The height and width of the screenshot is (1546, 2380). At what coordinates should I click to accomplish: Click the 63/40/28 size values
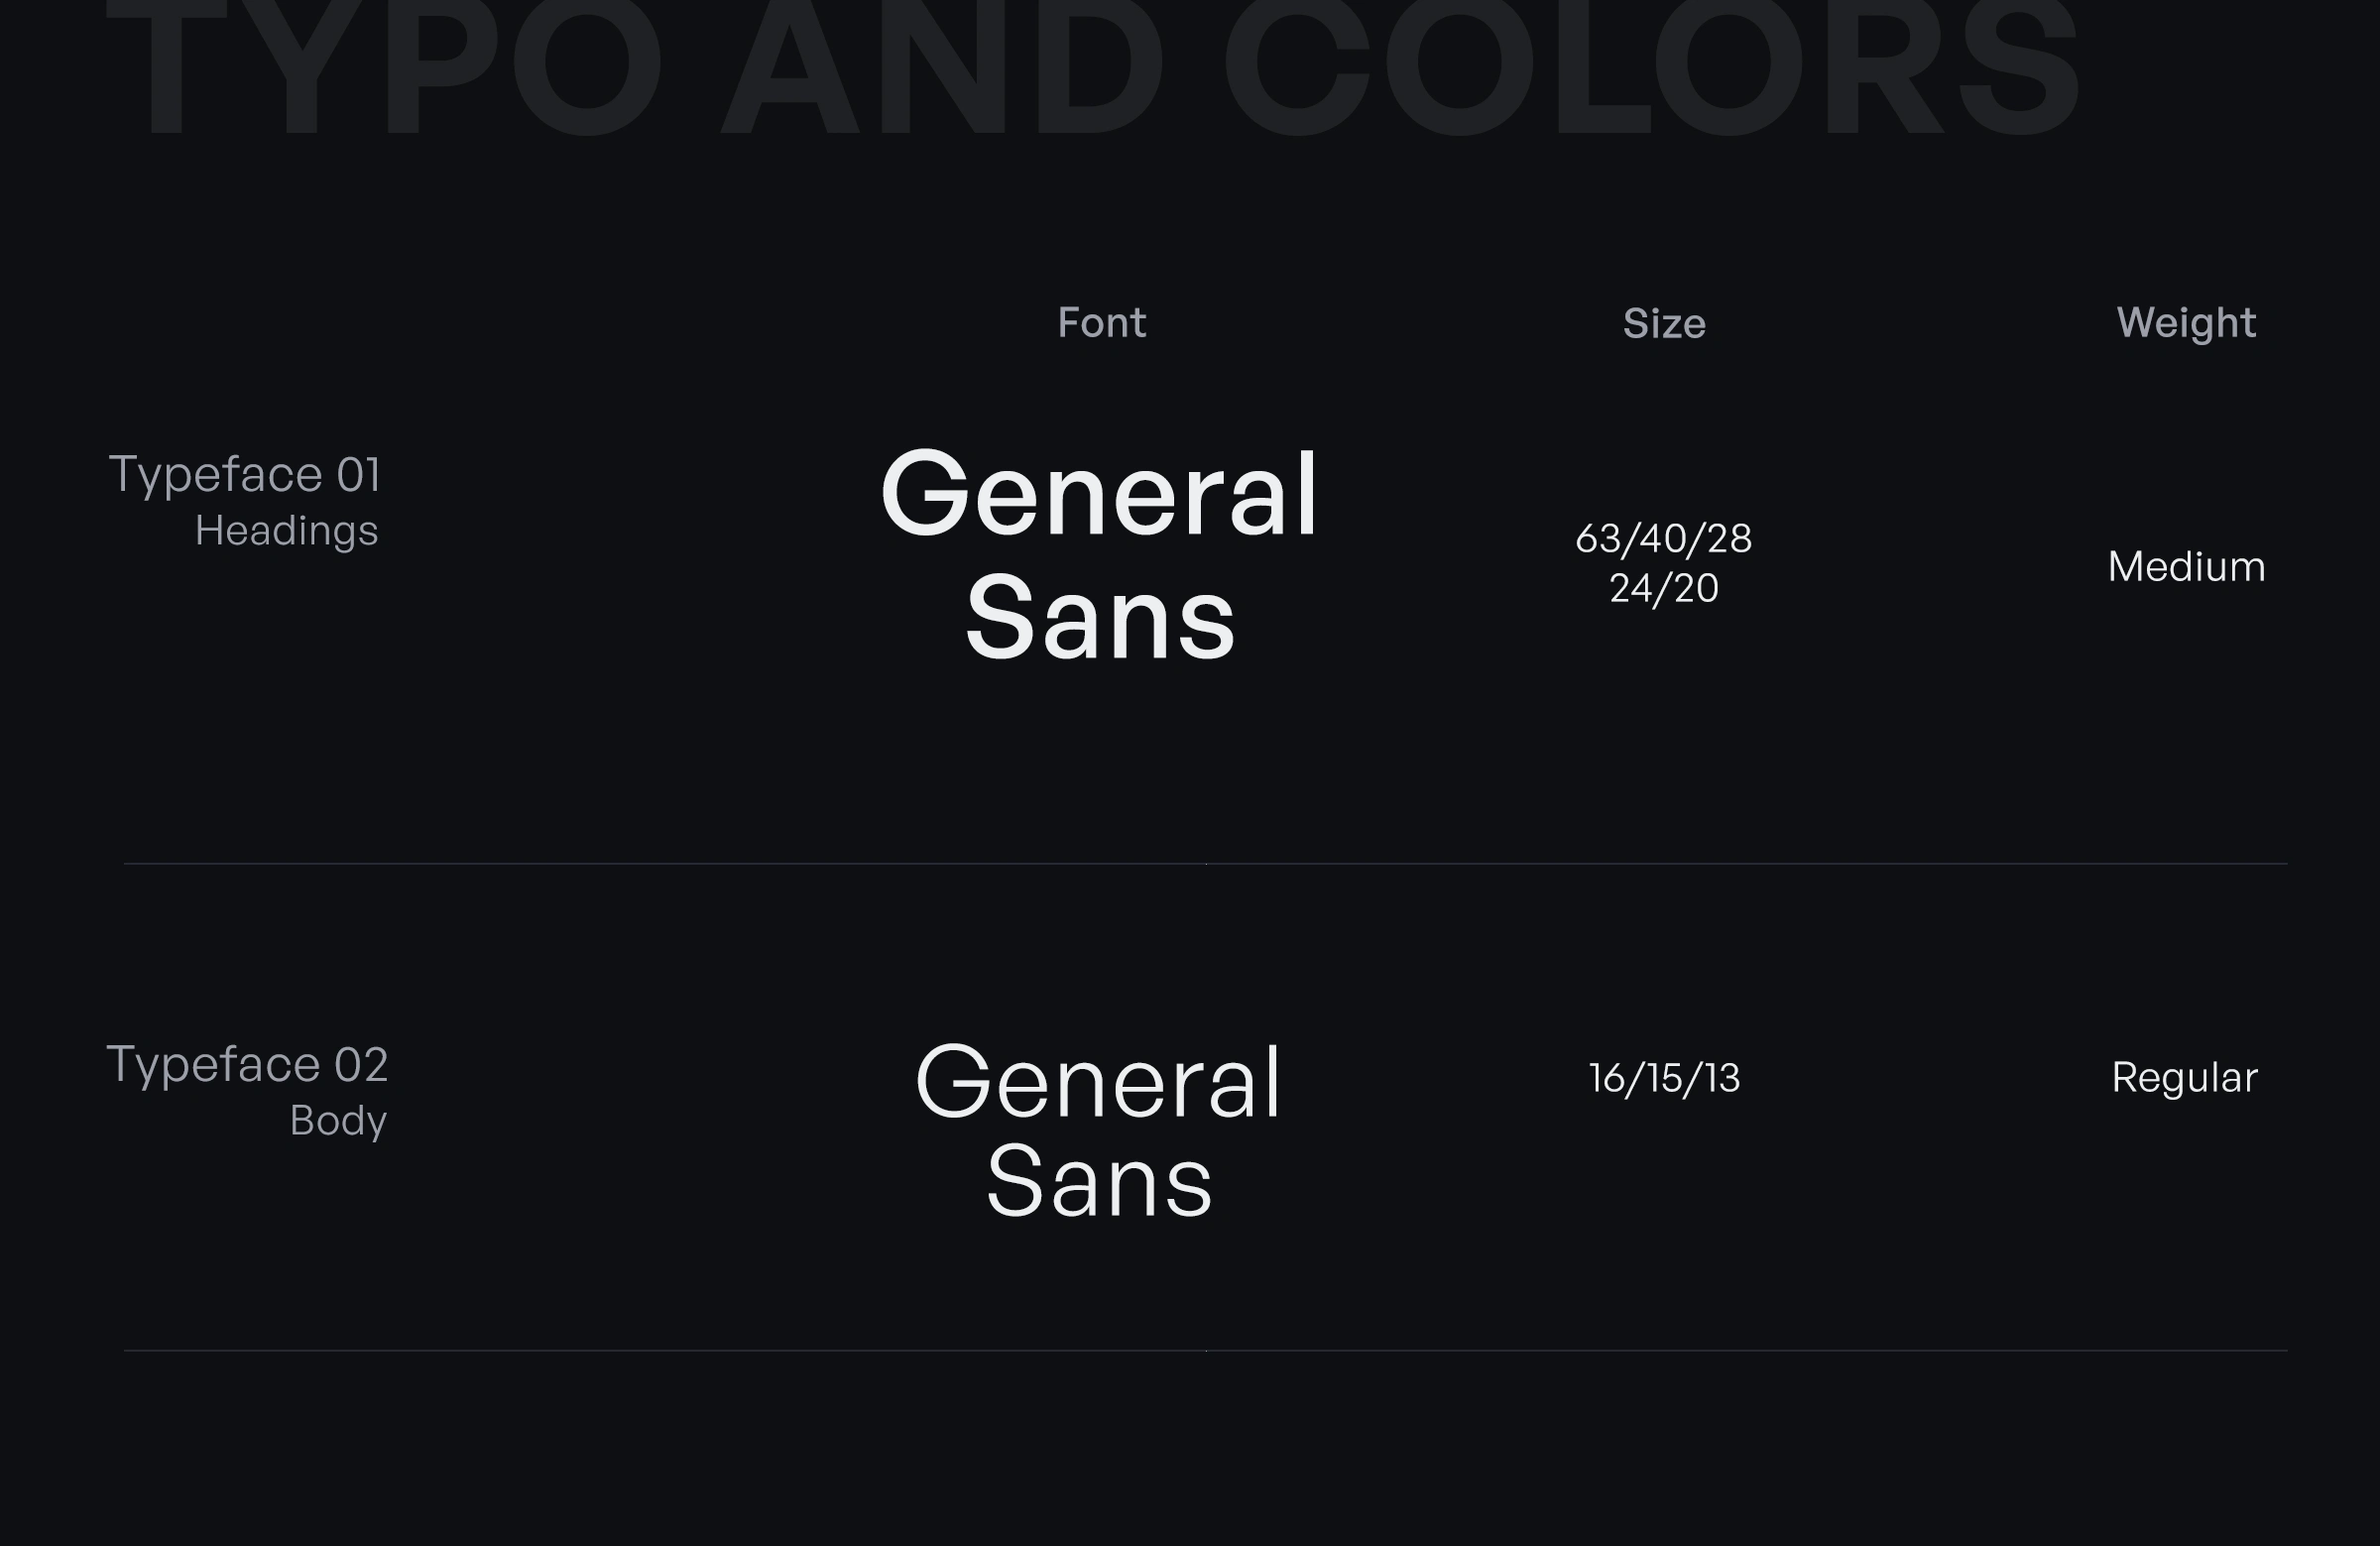1663,539
